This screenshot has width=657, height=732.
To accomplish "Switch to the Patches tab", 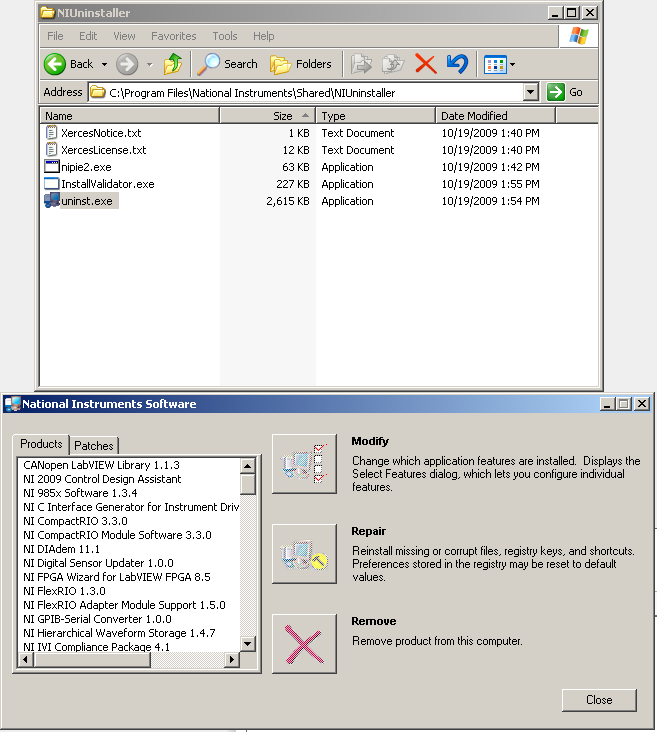I will pyautogui.click(x=93, y=445).
